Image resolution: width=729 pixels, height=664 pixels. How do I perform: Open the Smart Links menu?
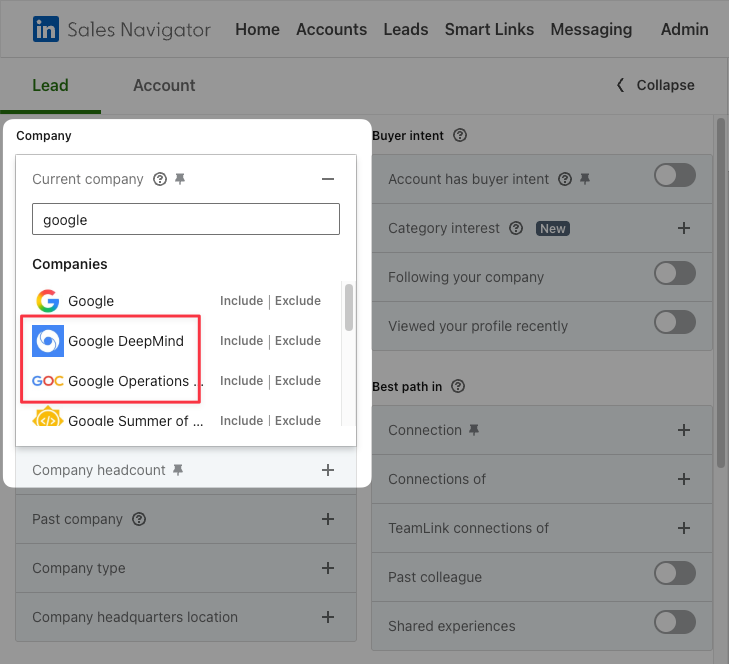point(489,29)
